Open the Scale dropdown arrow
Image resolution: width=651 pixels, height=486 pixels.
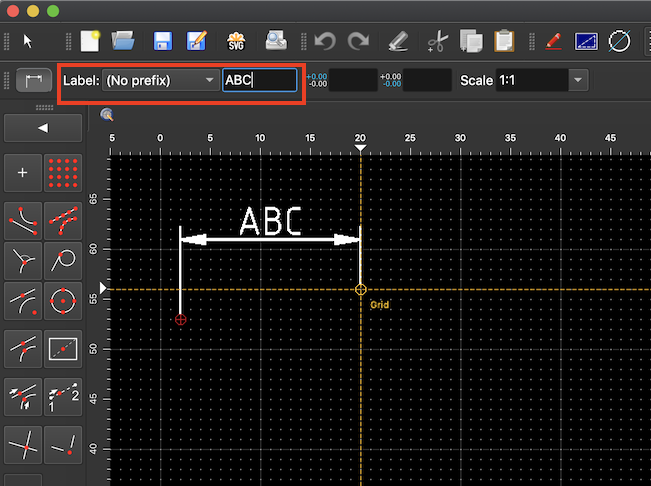pos(578,80)
